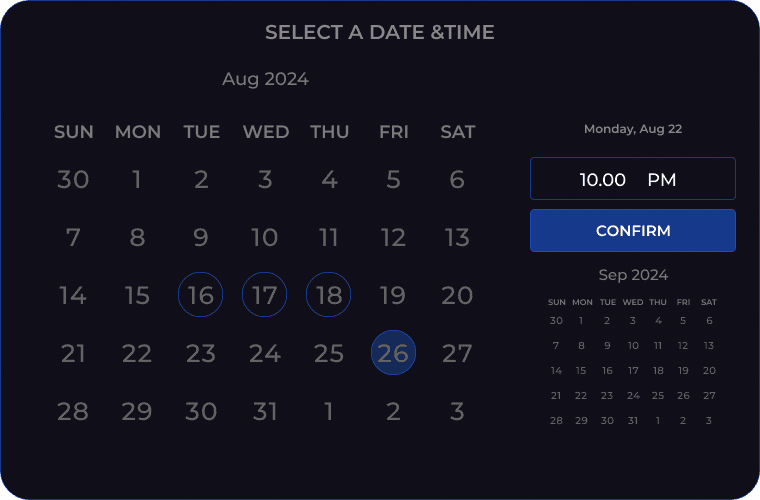760x500 pixels.
Task: Choose circled date 17 in the large calendar
Action: pos(265,295)
